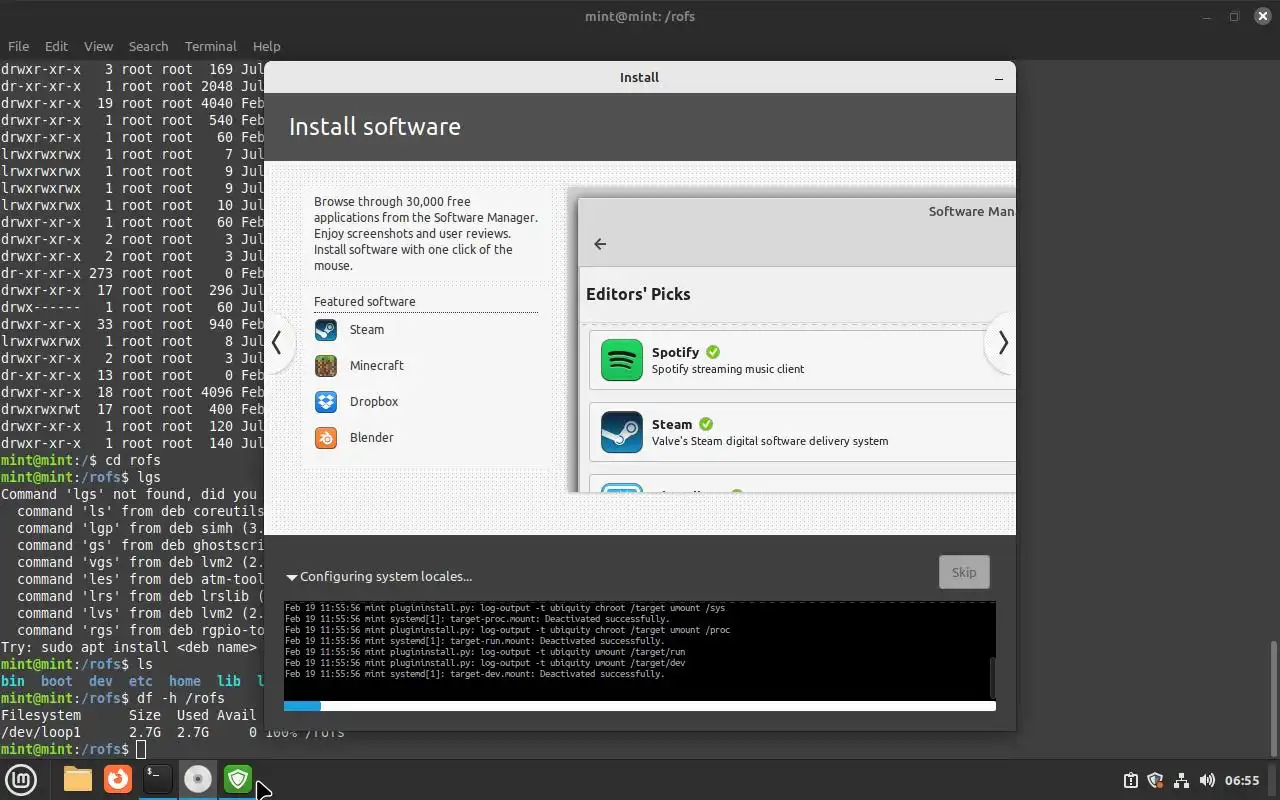Viewport: 1280px width, 800px height.
Task: Click the Spotify logo in Editors' Picks
Action: pos(622,360)
